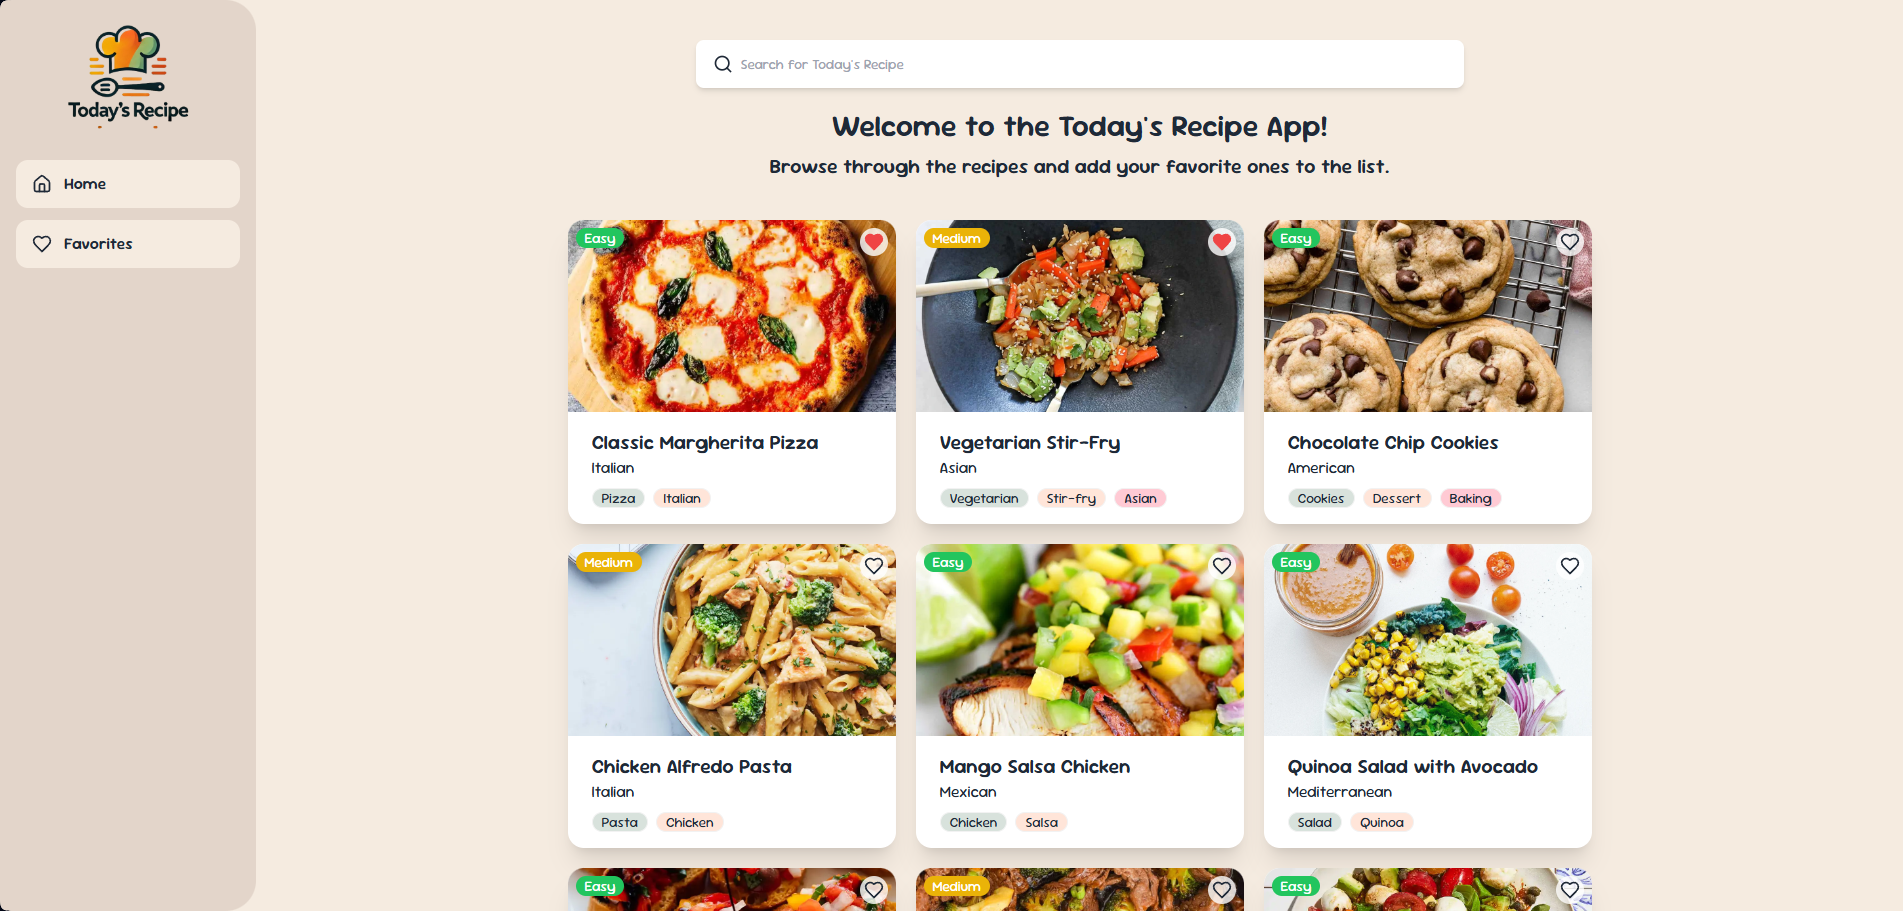Open the Home menu item
Viewport: 1903px width, 911px height.
(128, 184)
